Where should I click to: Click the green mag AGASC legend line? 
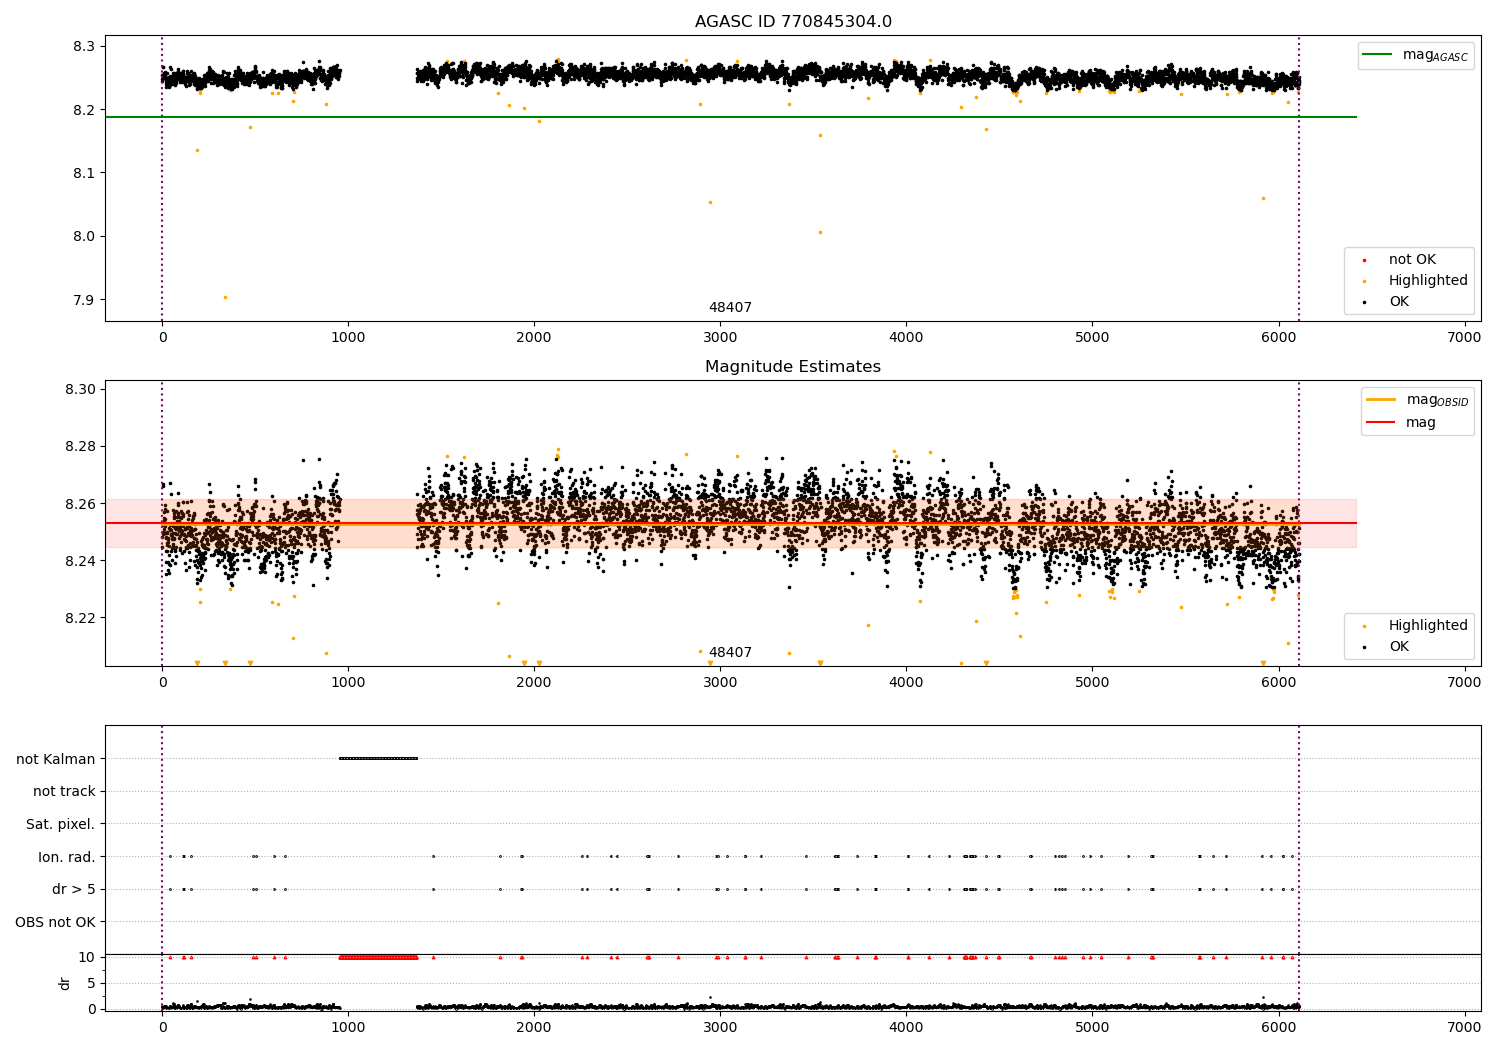(x=1379, y=55)
